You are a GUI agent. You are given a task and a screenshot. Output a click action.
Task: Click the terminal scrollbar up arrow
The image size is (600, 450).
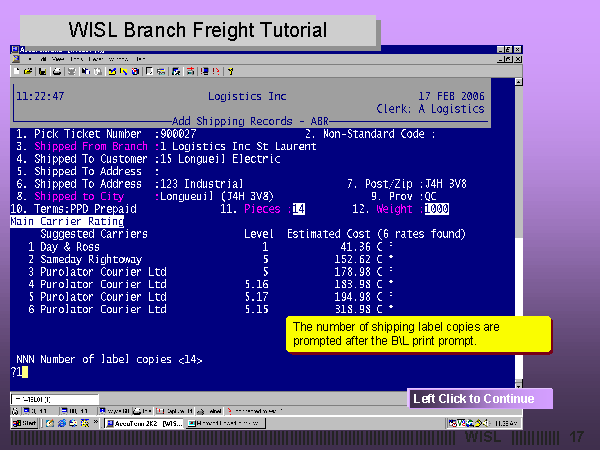(518, 82)
